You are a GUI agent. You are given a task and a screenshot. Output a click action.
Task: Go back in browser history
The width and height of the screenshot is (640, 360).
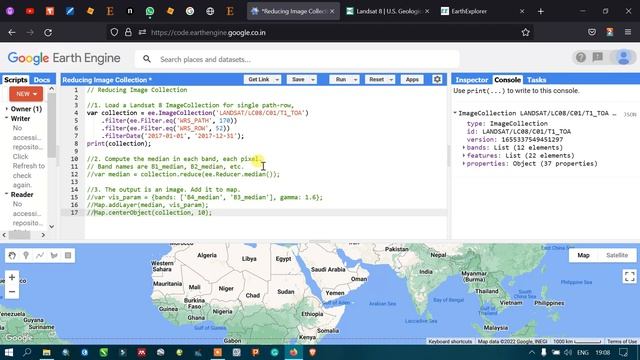pos(12,32)
